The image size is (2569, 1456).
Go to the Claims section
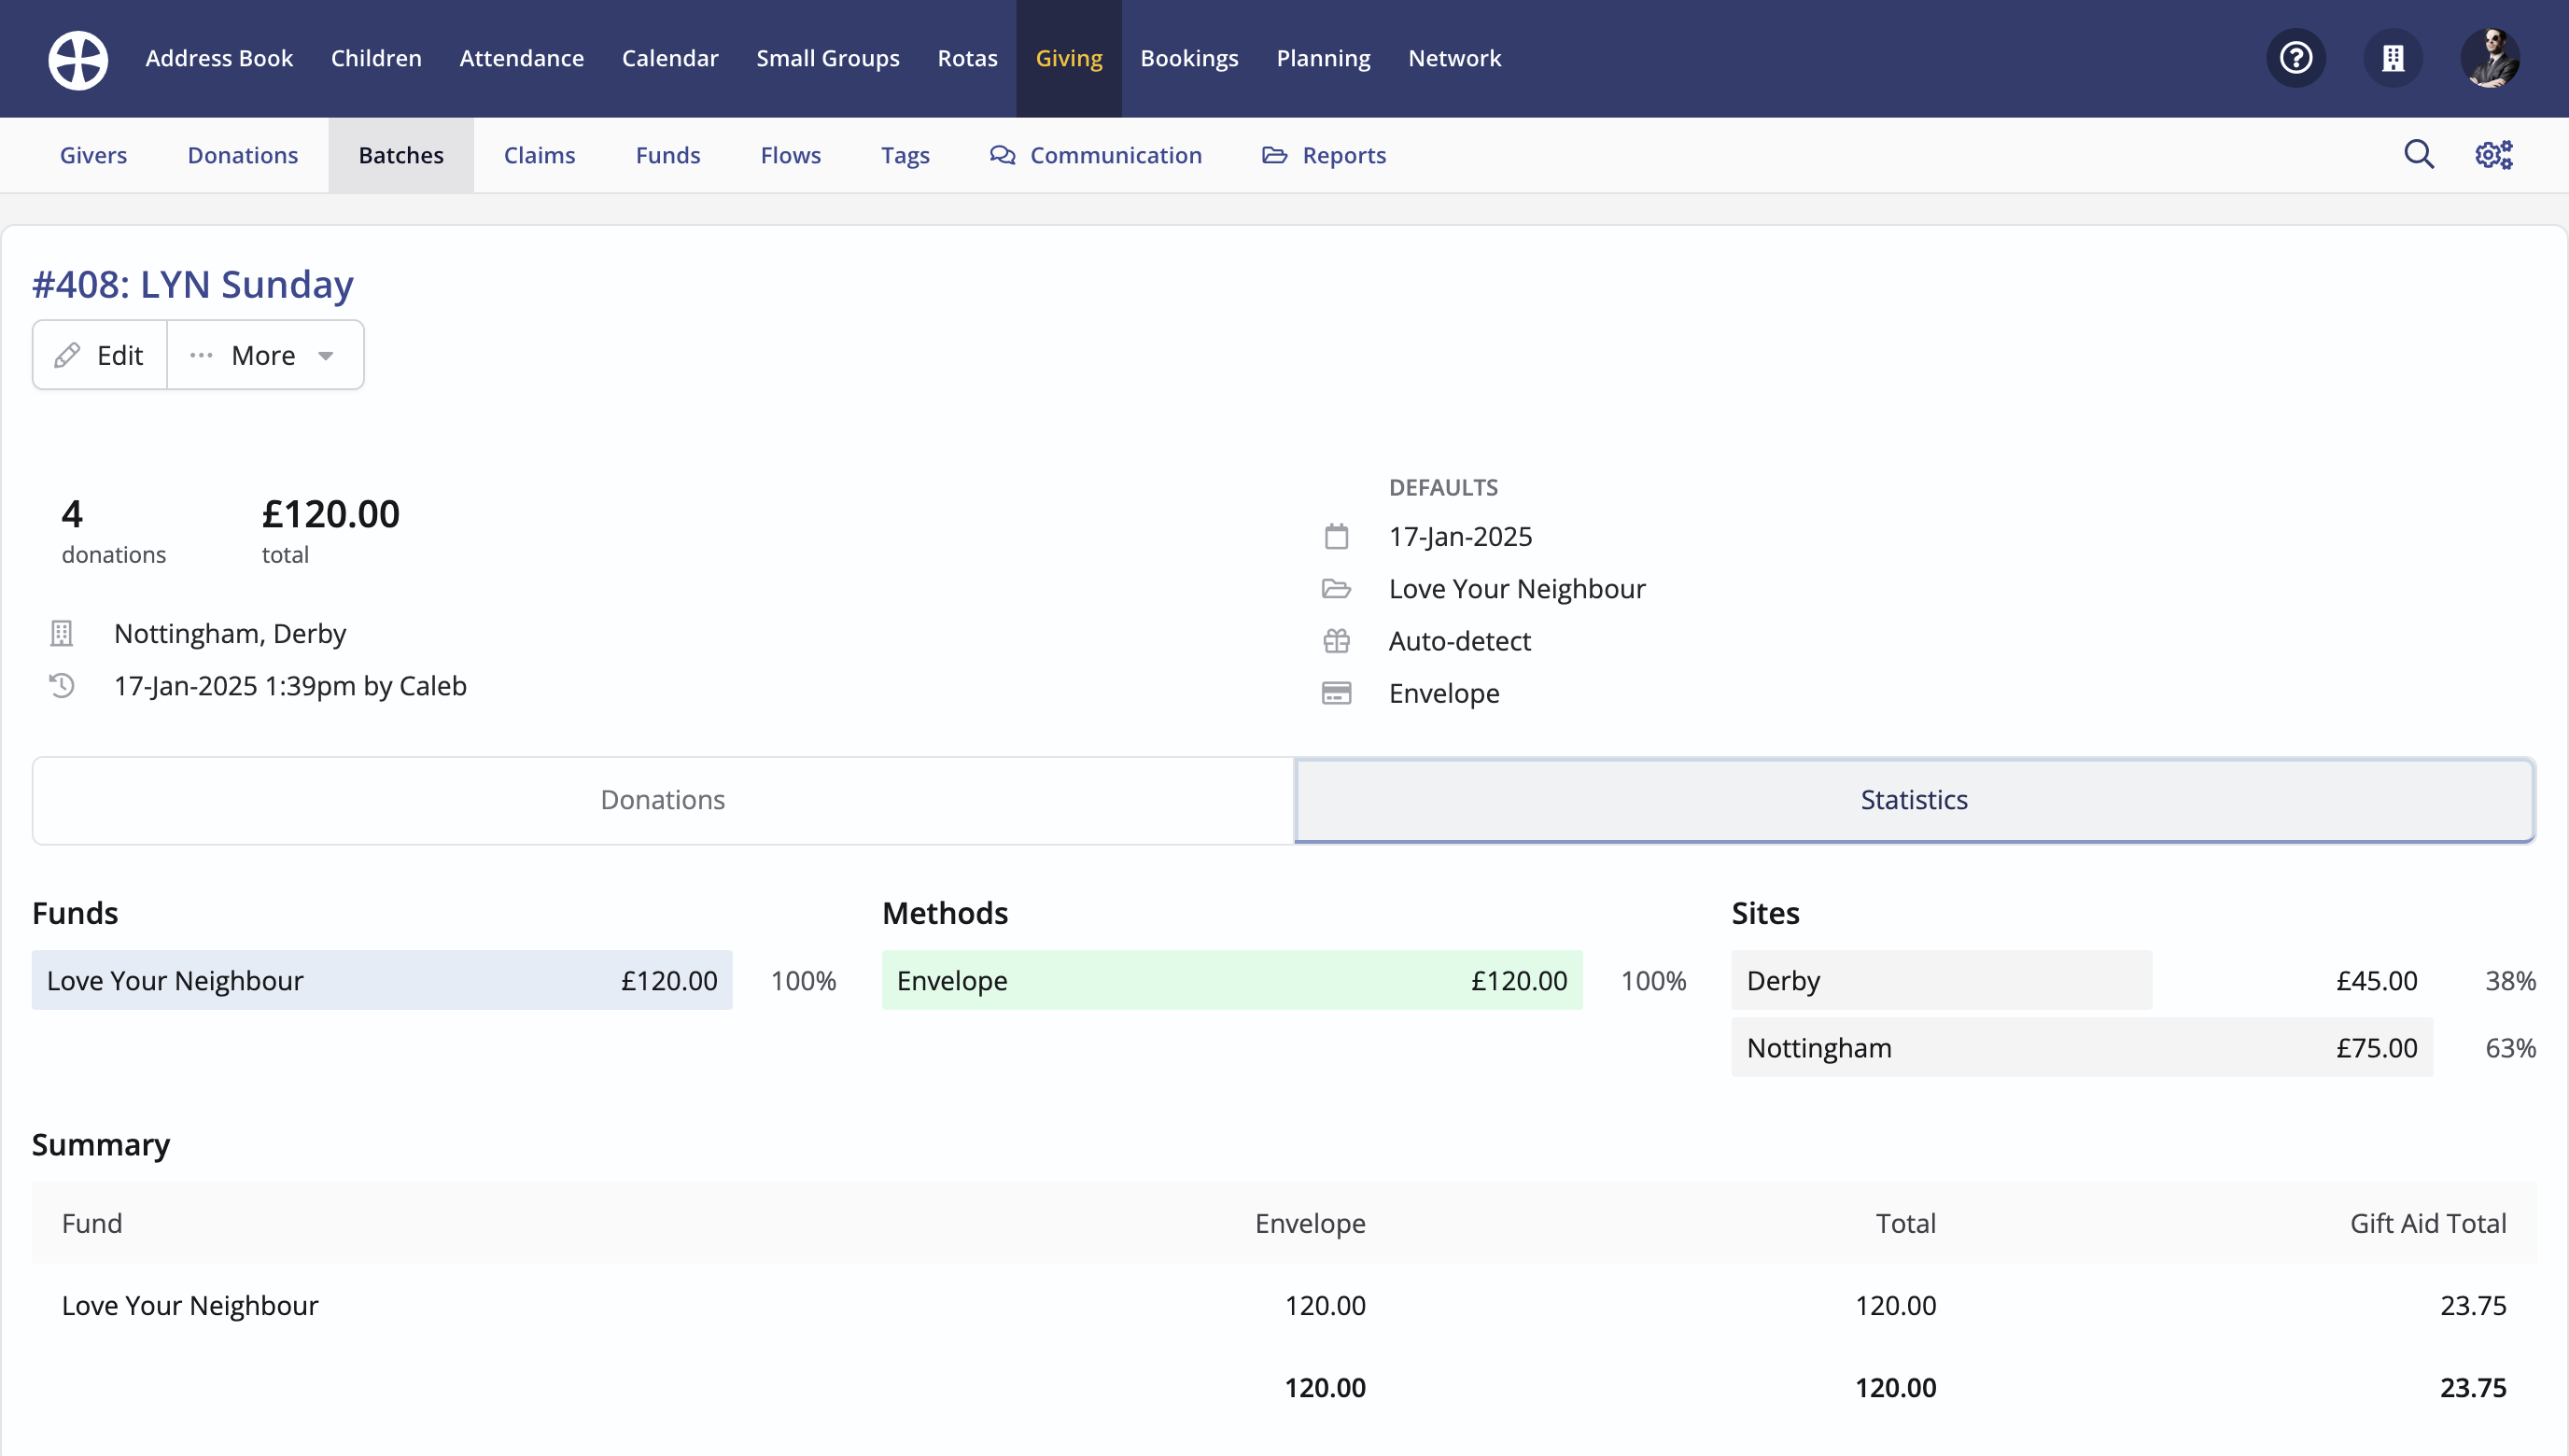point(539,155)
